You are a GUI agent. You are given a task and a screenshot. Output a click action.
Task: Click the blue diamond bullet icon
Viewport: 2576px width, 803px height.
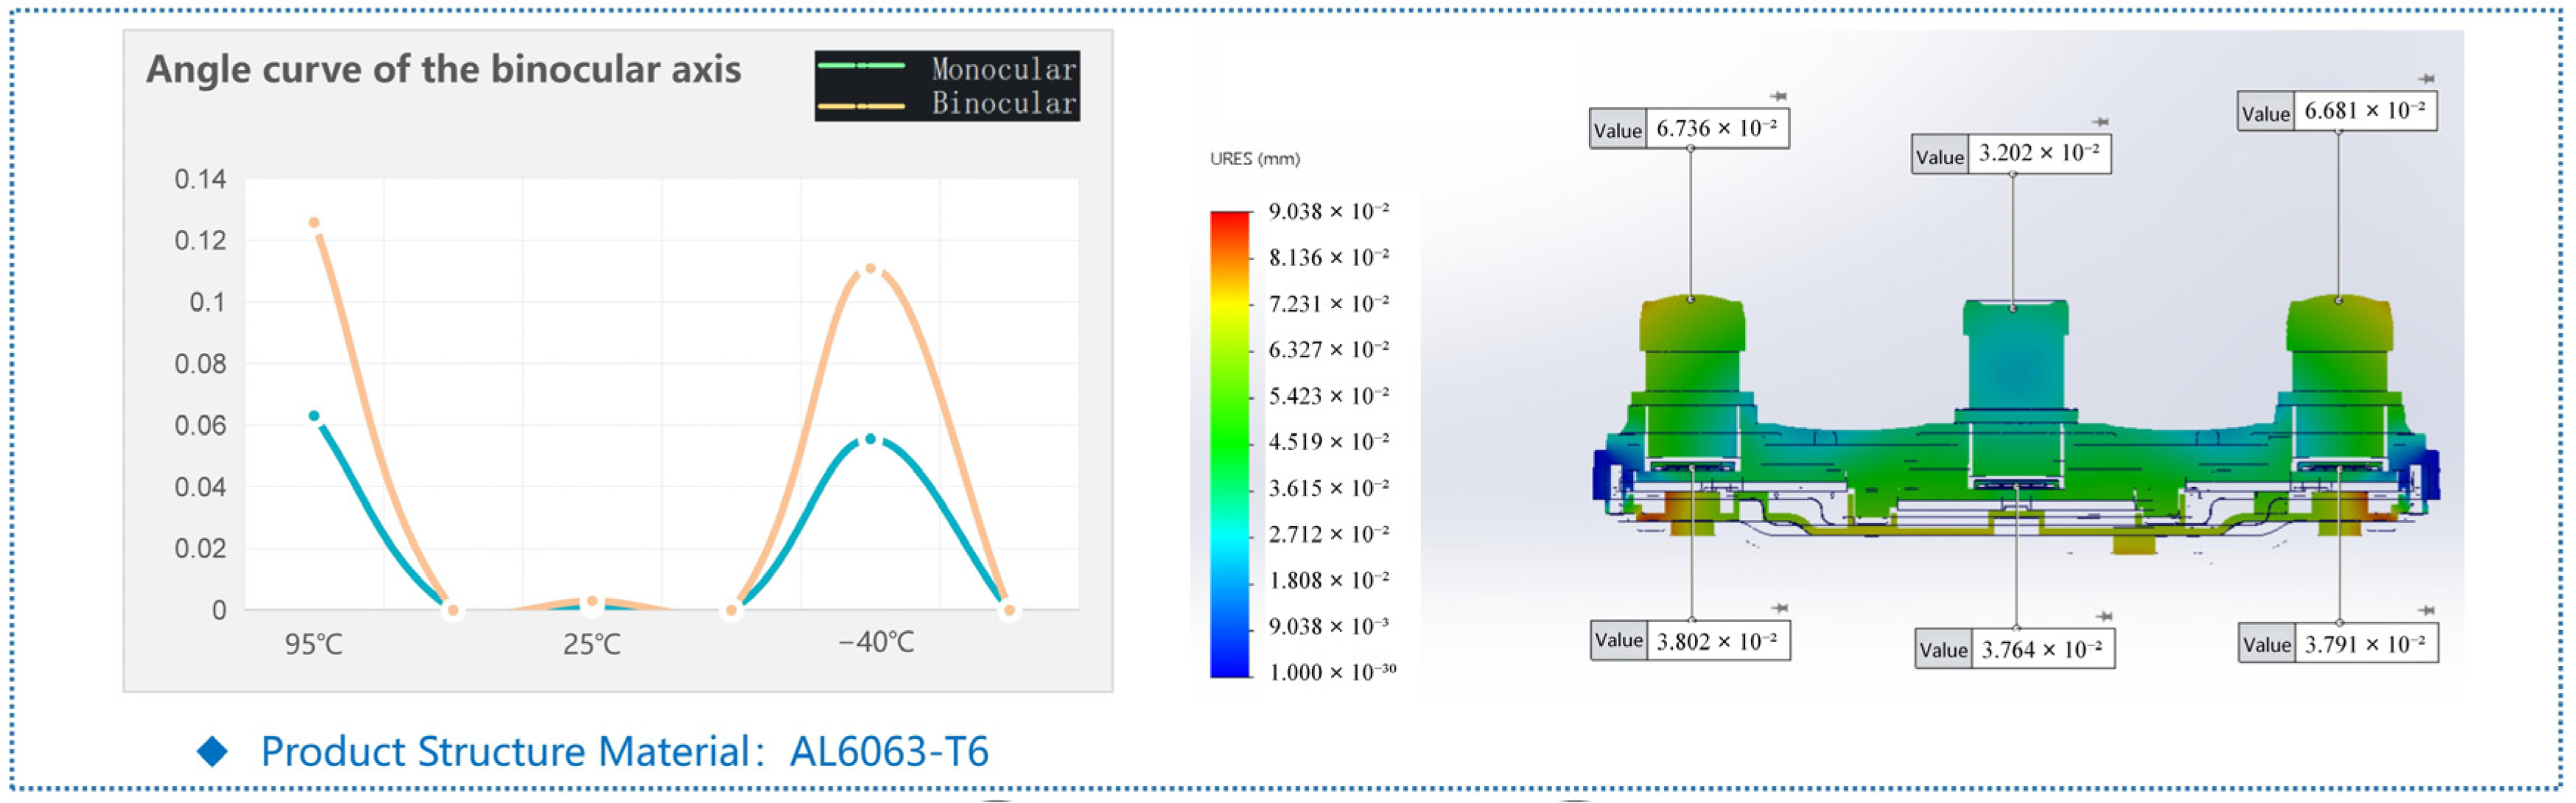click(212, 751)
